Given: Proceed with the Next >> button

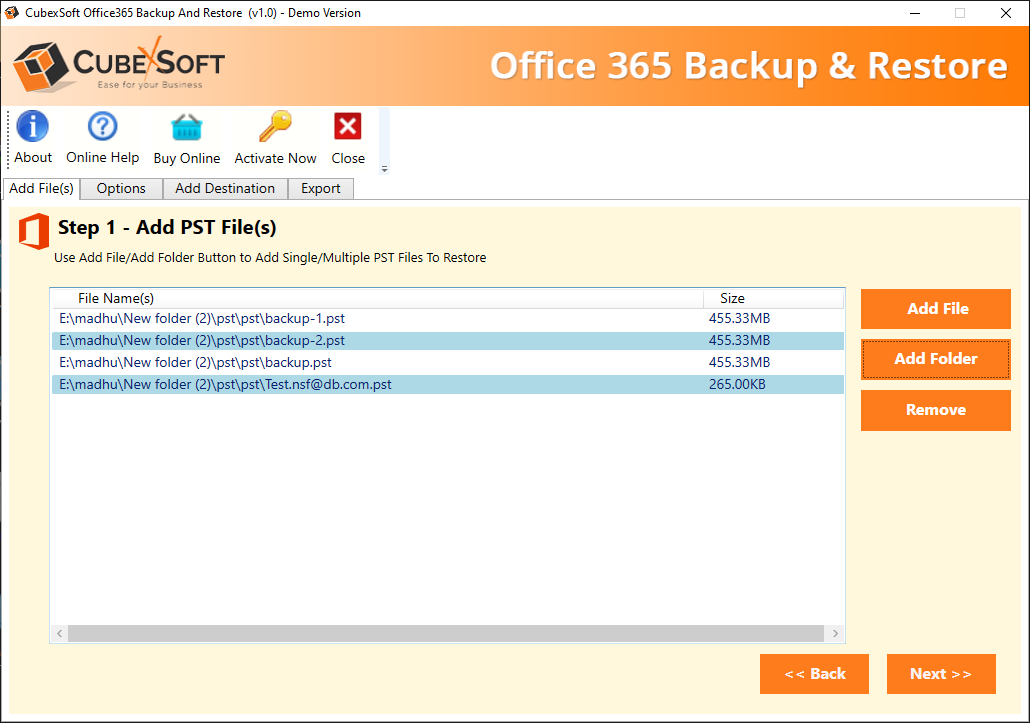Looking at the screenshot, I should pyautogui.click(x=941, y=674).
